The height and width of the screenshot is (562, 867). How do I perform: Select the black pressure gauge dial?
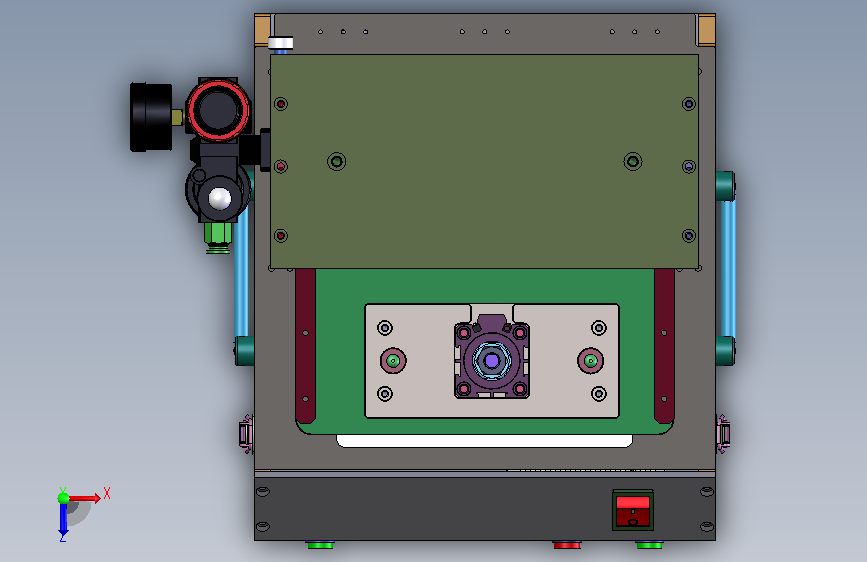(151, 117)
